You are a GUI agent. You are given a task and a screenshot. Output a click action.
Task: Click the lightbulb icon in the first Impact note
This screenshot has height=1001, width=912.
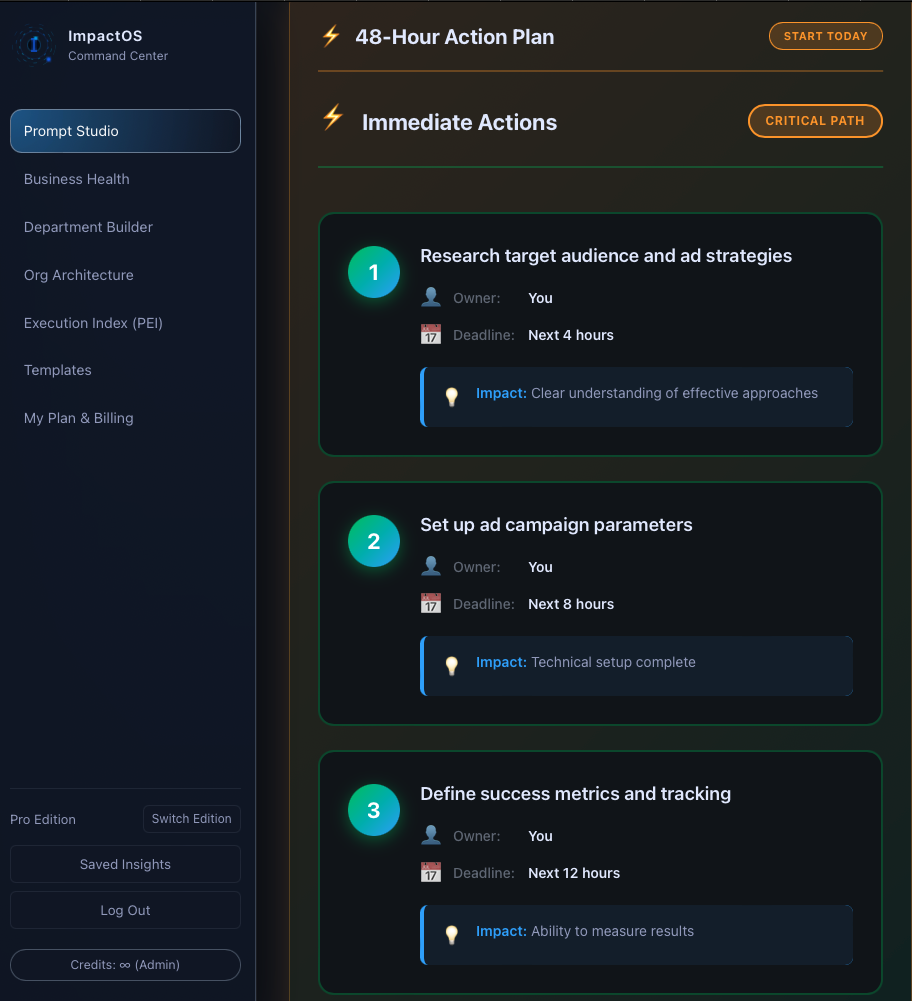tap(452, 396)
